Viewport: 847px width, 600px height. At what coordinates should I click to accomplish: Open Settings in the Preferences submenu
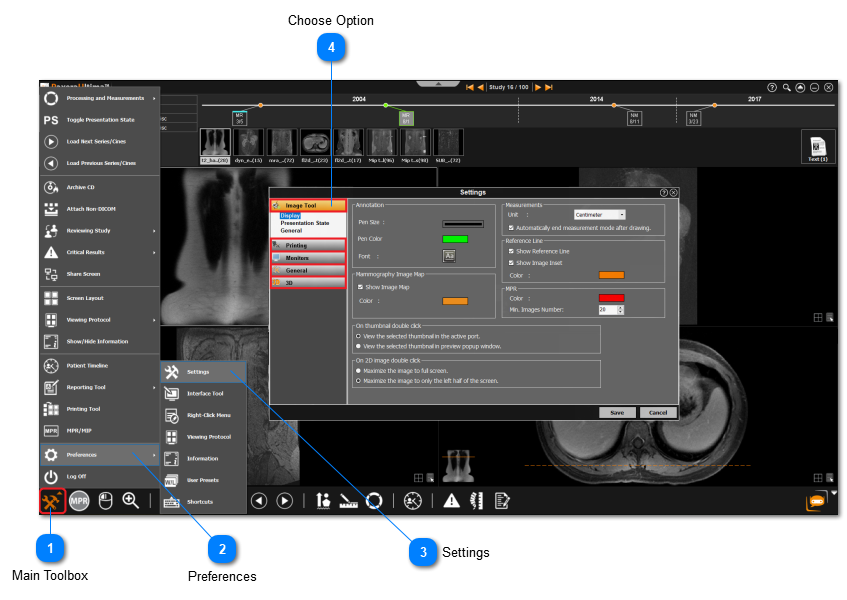pyautogui.click(x=197, y=372)
